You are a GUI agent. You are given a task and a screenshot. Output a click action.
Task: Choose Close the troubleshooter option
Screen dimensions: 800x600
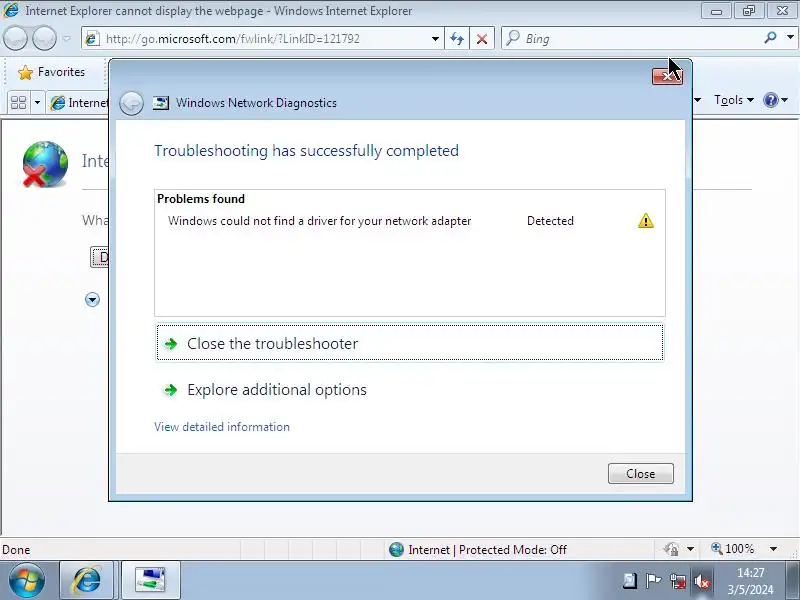(x=410, y=342)
